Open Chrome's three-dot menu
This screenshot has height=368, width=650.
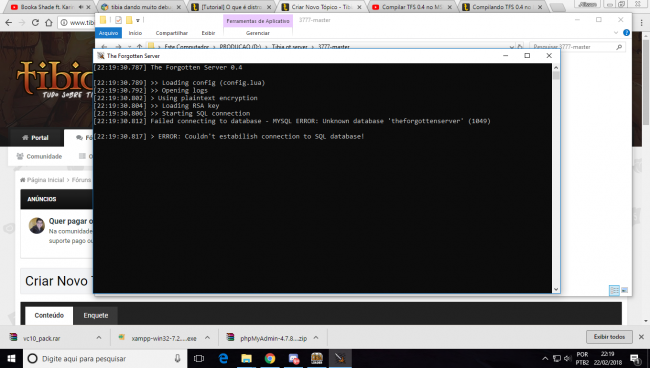[x=641, y=22]
